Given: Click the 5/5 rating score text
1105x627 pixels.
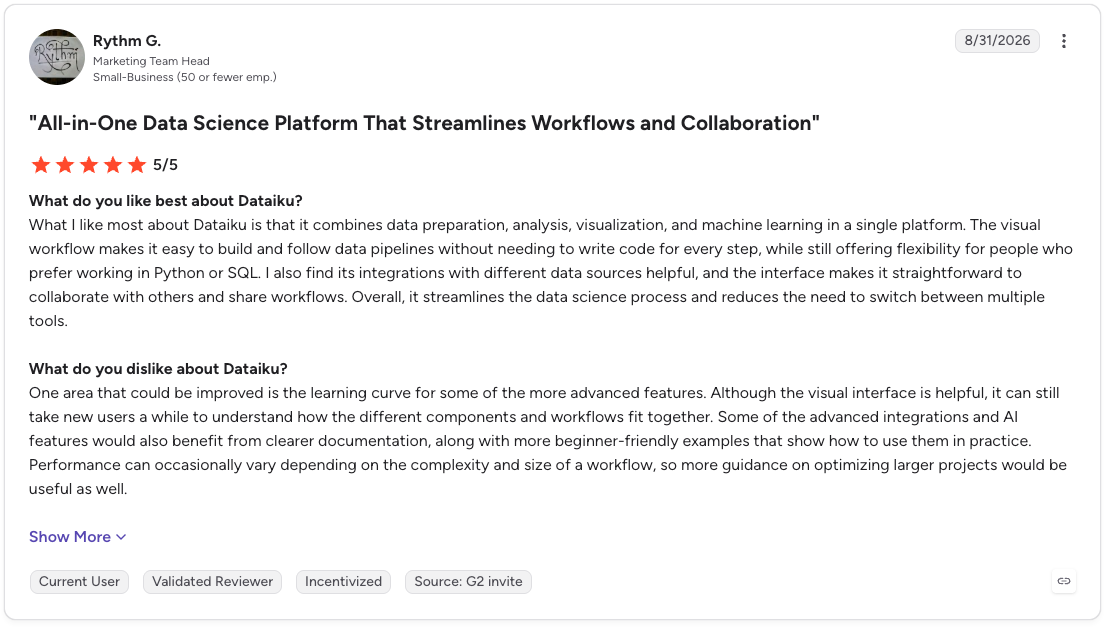Looking at the screenshot, I should pyautogui.click(x=166, y=165).
